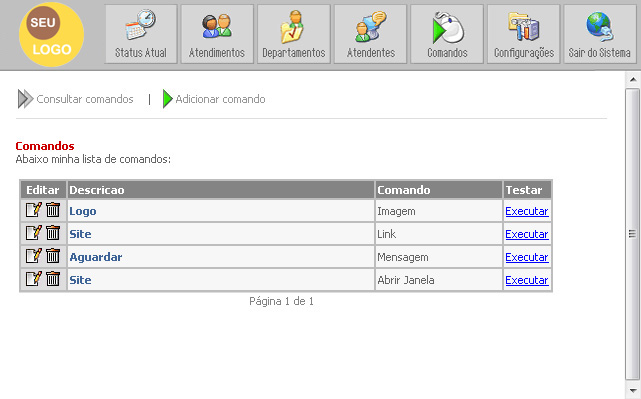
Task: Click the scrollbar up arrow
Action: pyautogui.click(x=633, y=79)
